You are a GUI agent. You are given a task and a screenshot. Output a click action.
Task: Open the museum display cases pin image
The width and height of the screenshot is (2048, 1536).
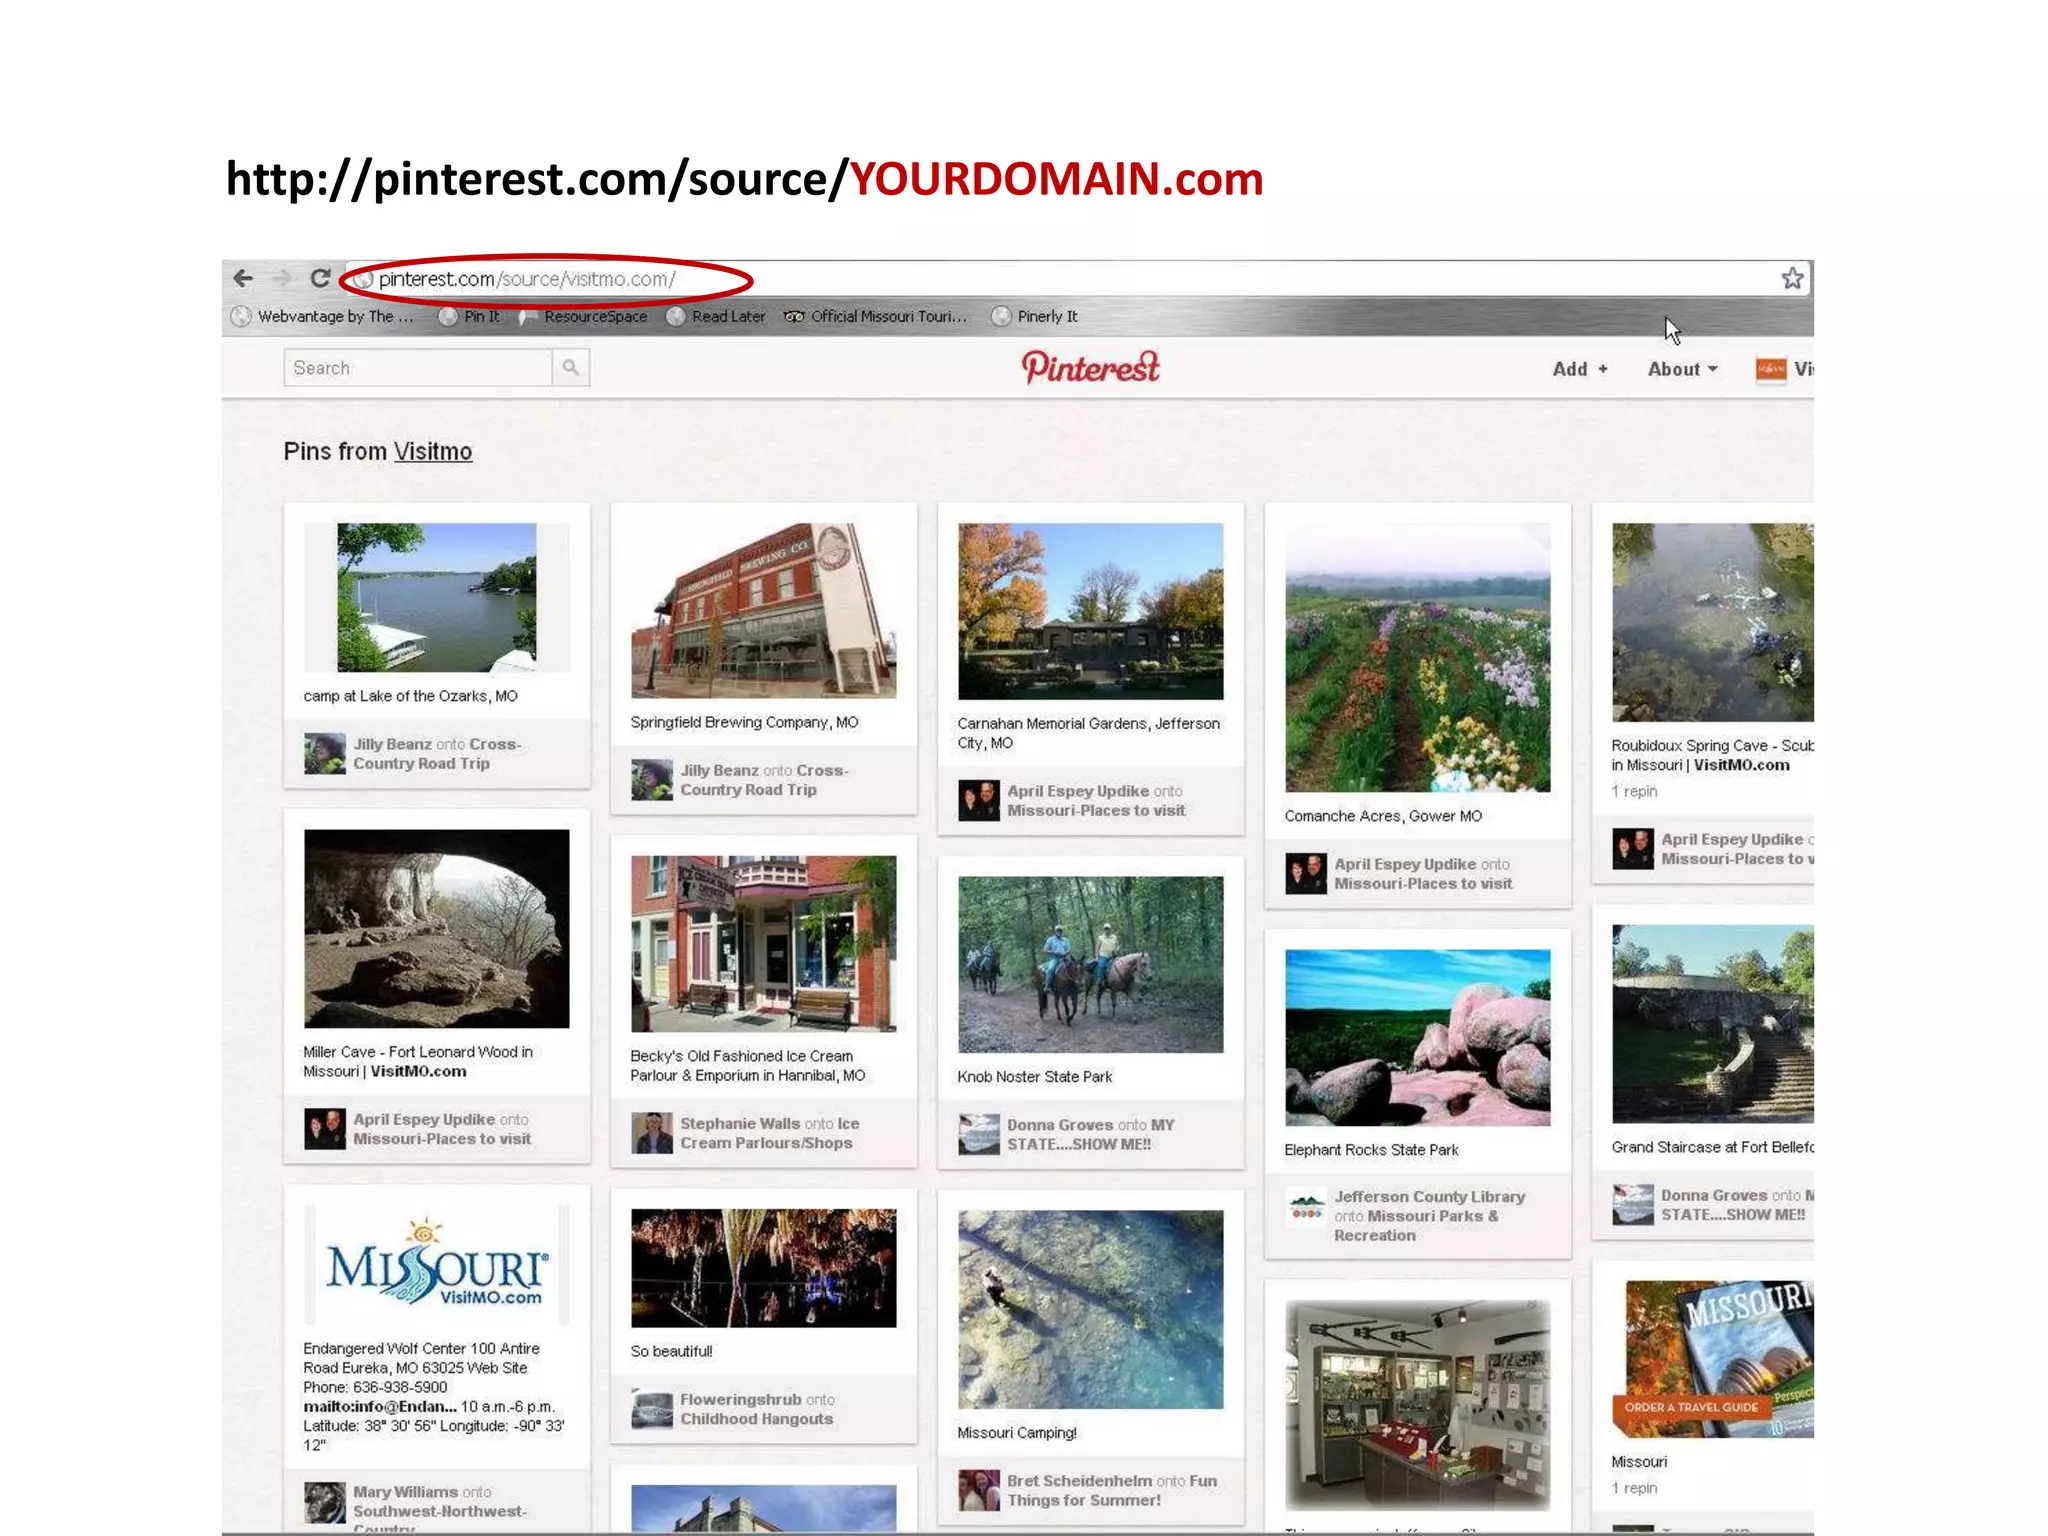(1417, 1405)
